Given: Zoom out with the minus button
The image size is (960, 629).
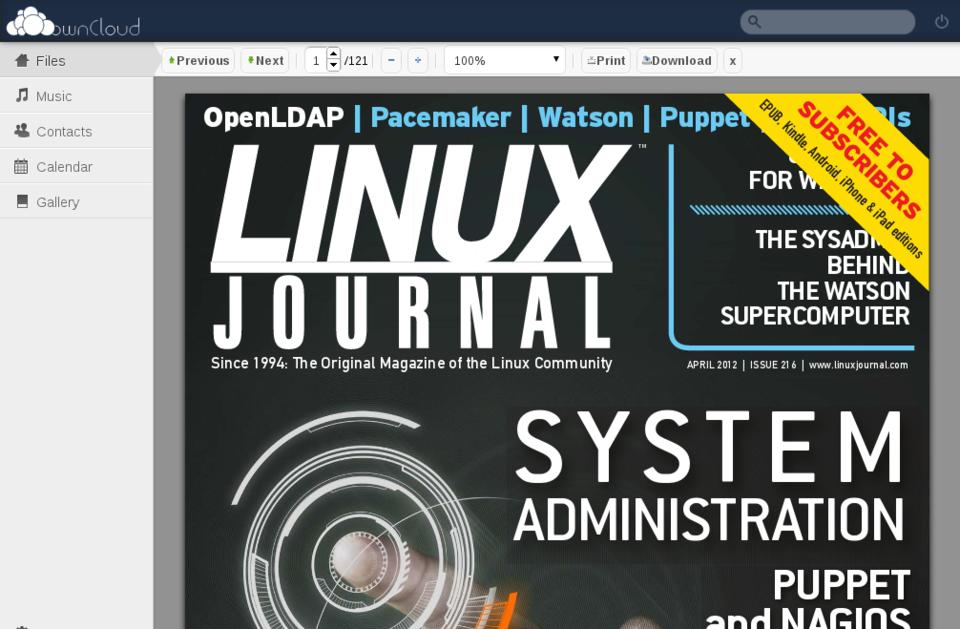Looking at the screenshot, I should click(391, 61).
